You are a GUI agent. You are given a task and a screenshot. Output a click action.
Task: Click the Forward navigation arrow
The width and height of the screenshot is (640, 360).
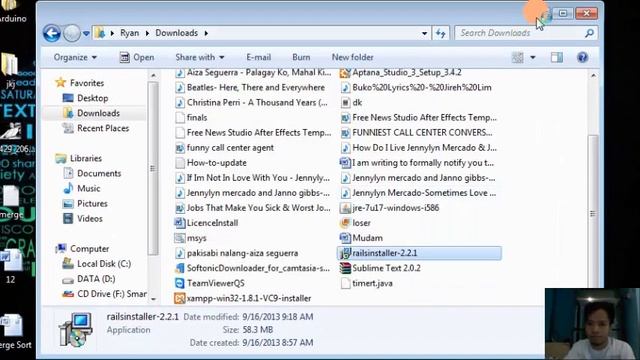click(x=71, y=33)
